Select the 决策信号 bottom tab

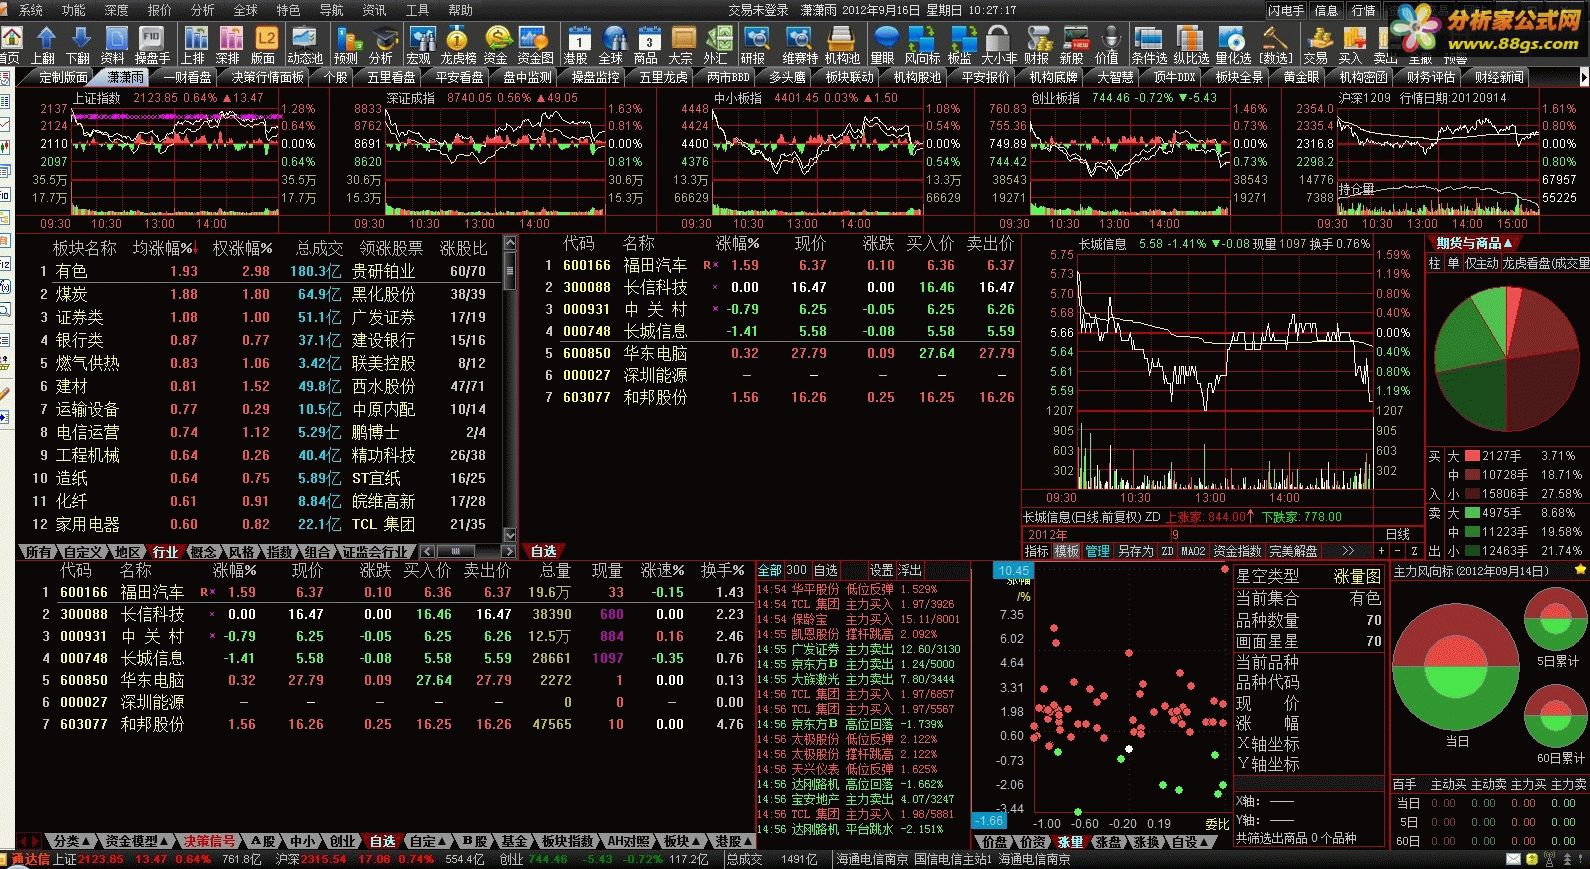click(x=209, y=842)
